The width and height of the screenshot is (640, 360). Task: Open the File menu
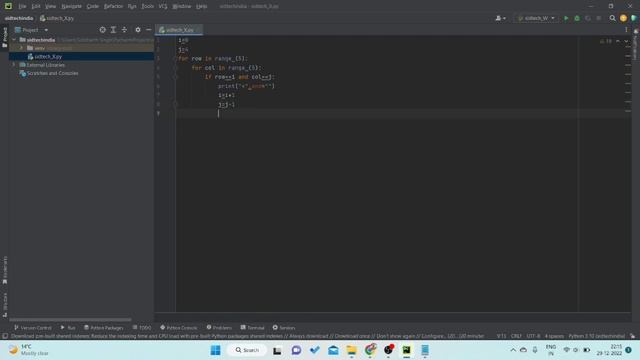tap(22, 6)
